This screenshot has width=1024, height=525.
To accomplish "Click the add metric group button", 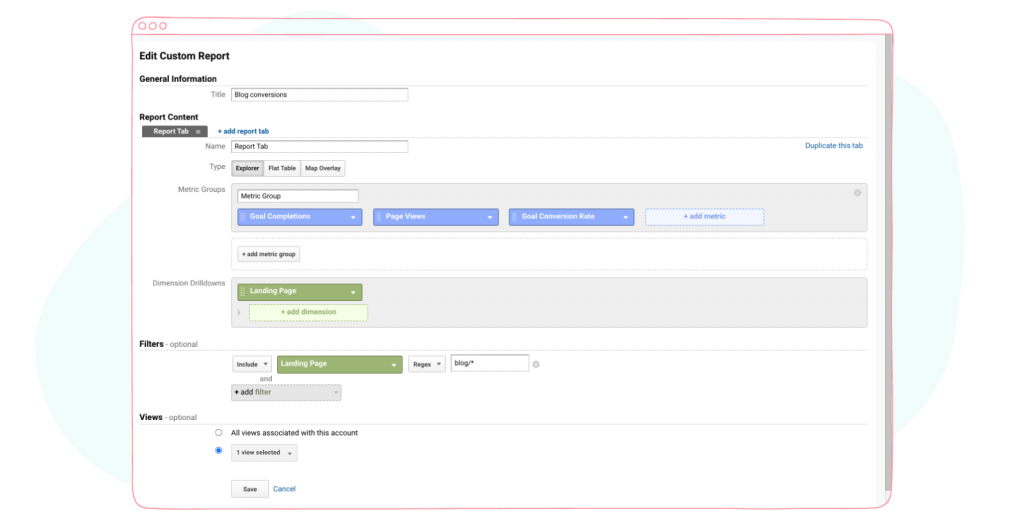I will point(268,254).
